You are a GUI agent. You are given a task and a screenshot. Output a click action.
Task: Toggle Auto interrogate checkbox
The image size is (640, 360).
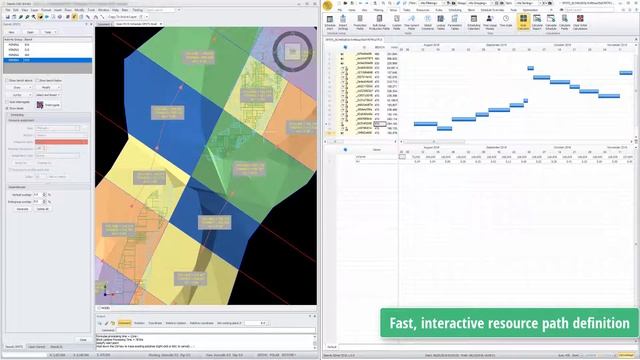click(x=7, y=102)
